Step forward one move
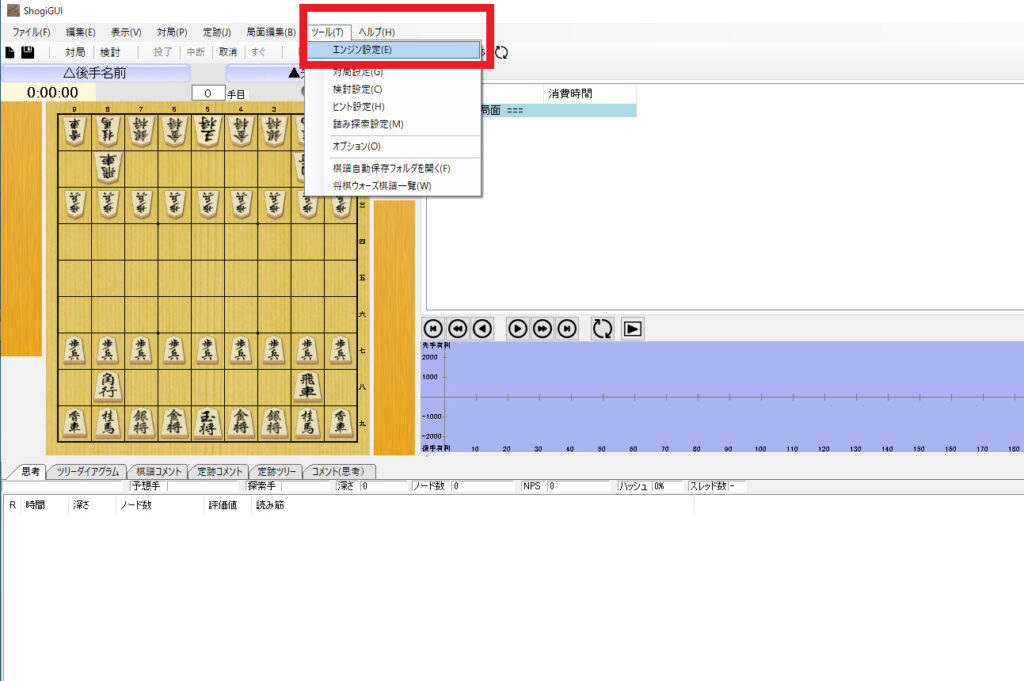1024x681 pixels. (518, 328)
